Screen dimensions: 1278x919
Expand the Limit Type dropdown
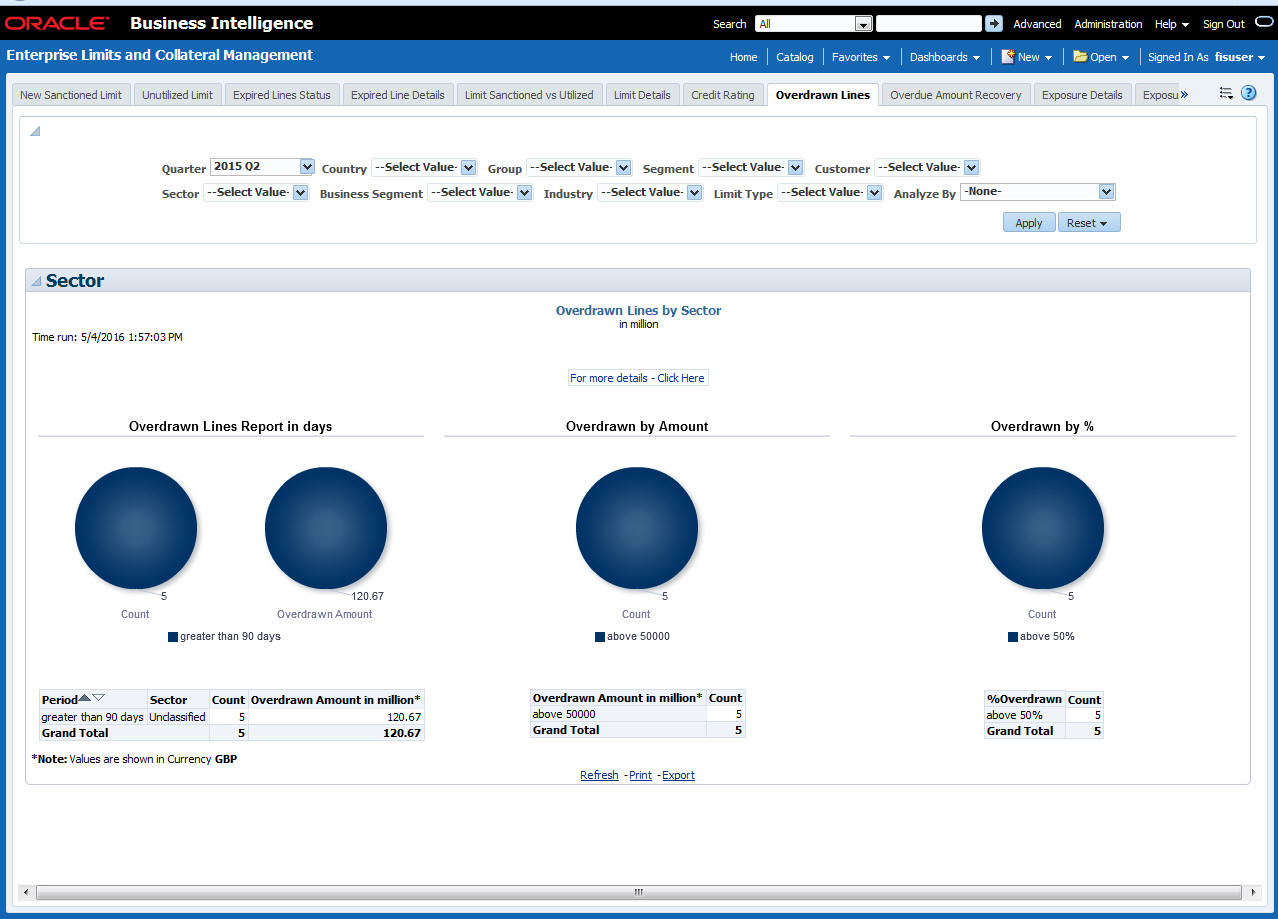874,193
